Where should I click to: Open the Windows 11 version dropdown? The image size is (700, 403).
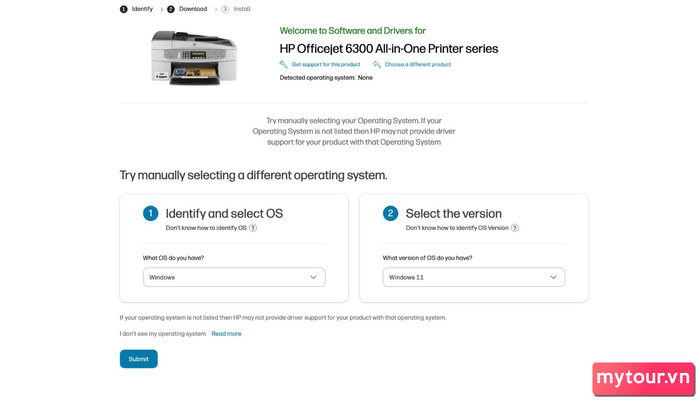(x=474, y=277)
